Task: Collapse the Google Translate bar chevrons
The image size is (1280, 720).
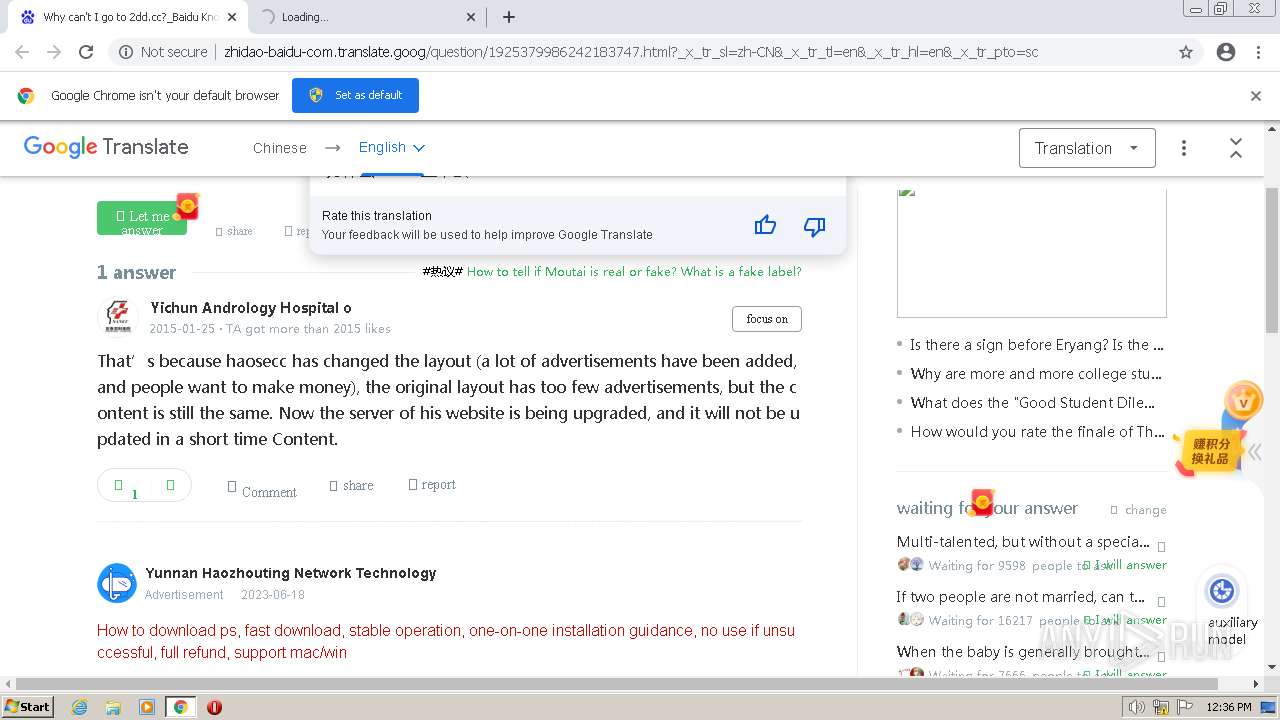Action: 1236,148
